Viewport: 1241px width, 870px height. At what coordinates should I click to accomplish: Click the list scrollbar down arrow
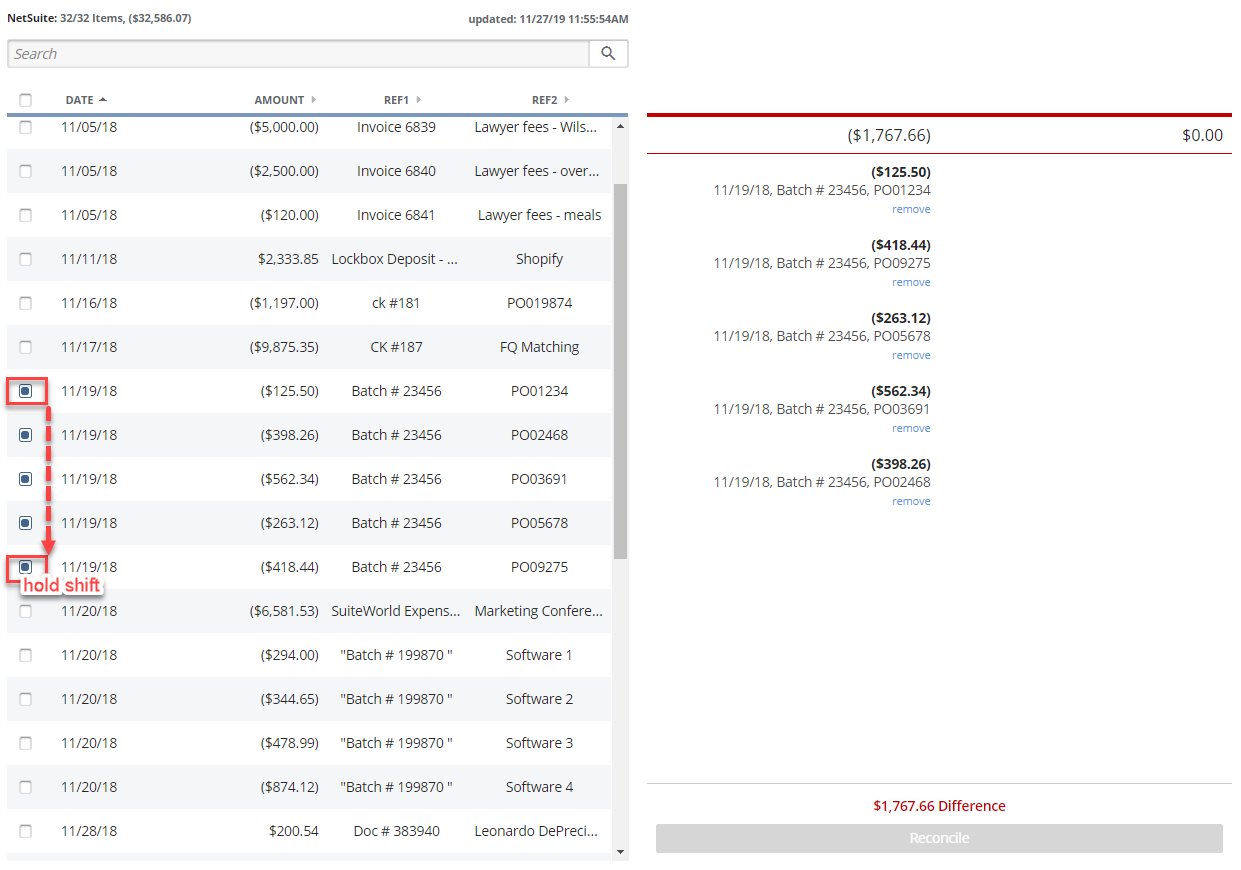click(620, 852)
